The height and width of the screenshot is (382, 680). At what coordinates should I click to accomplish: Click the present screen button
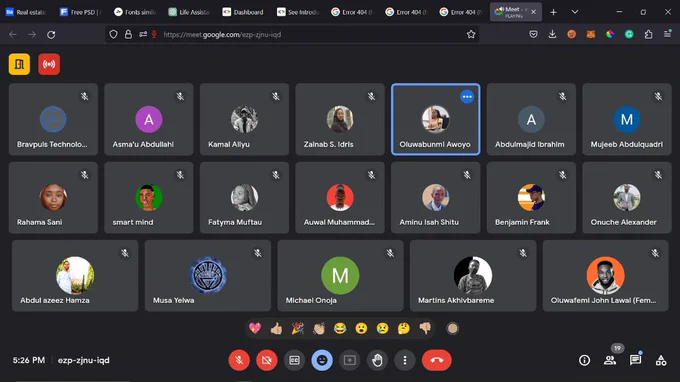[350, 360]
